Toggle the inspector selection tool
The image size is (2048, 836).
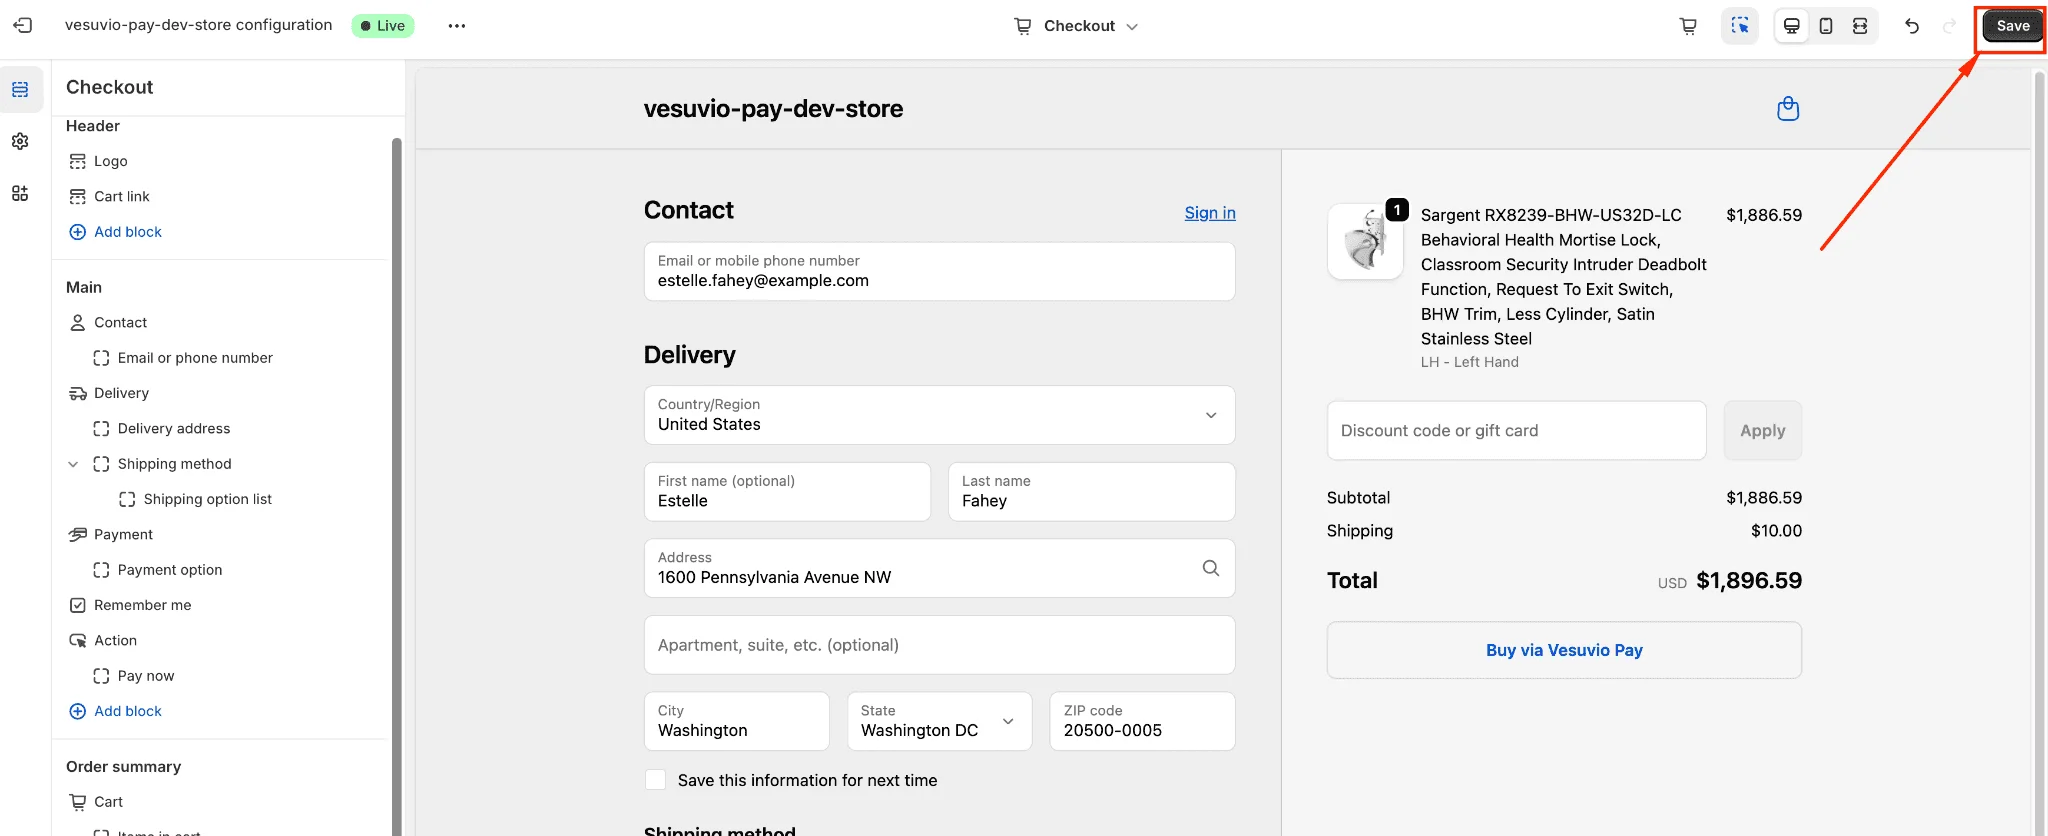(1740, 26)
